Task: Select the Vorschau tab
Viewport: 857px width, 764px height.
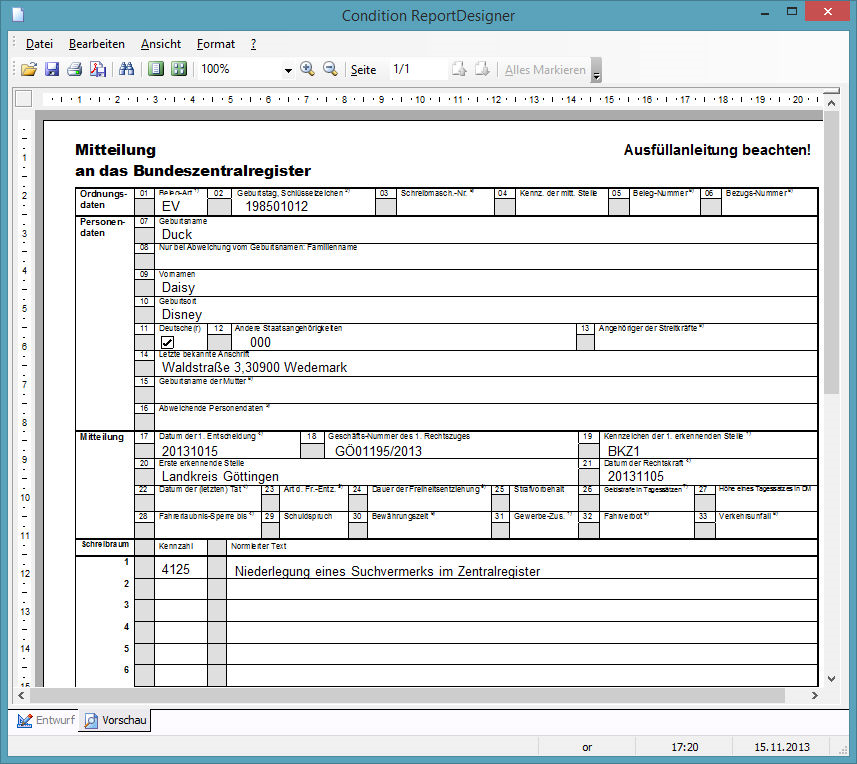Action: [x=115, y=720]
